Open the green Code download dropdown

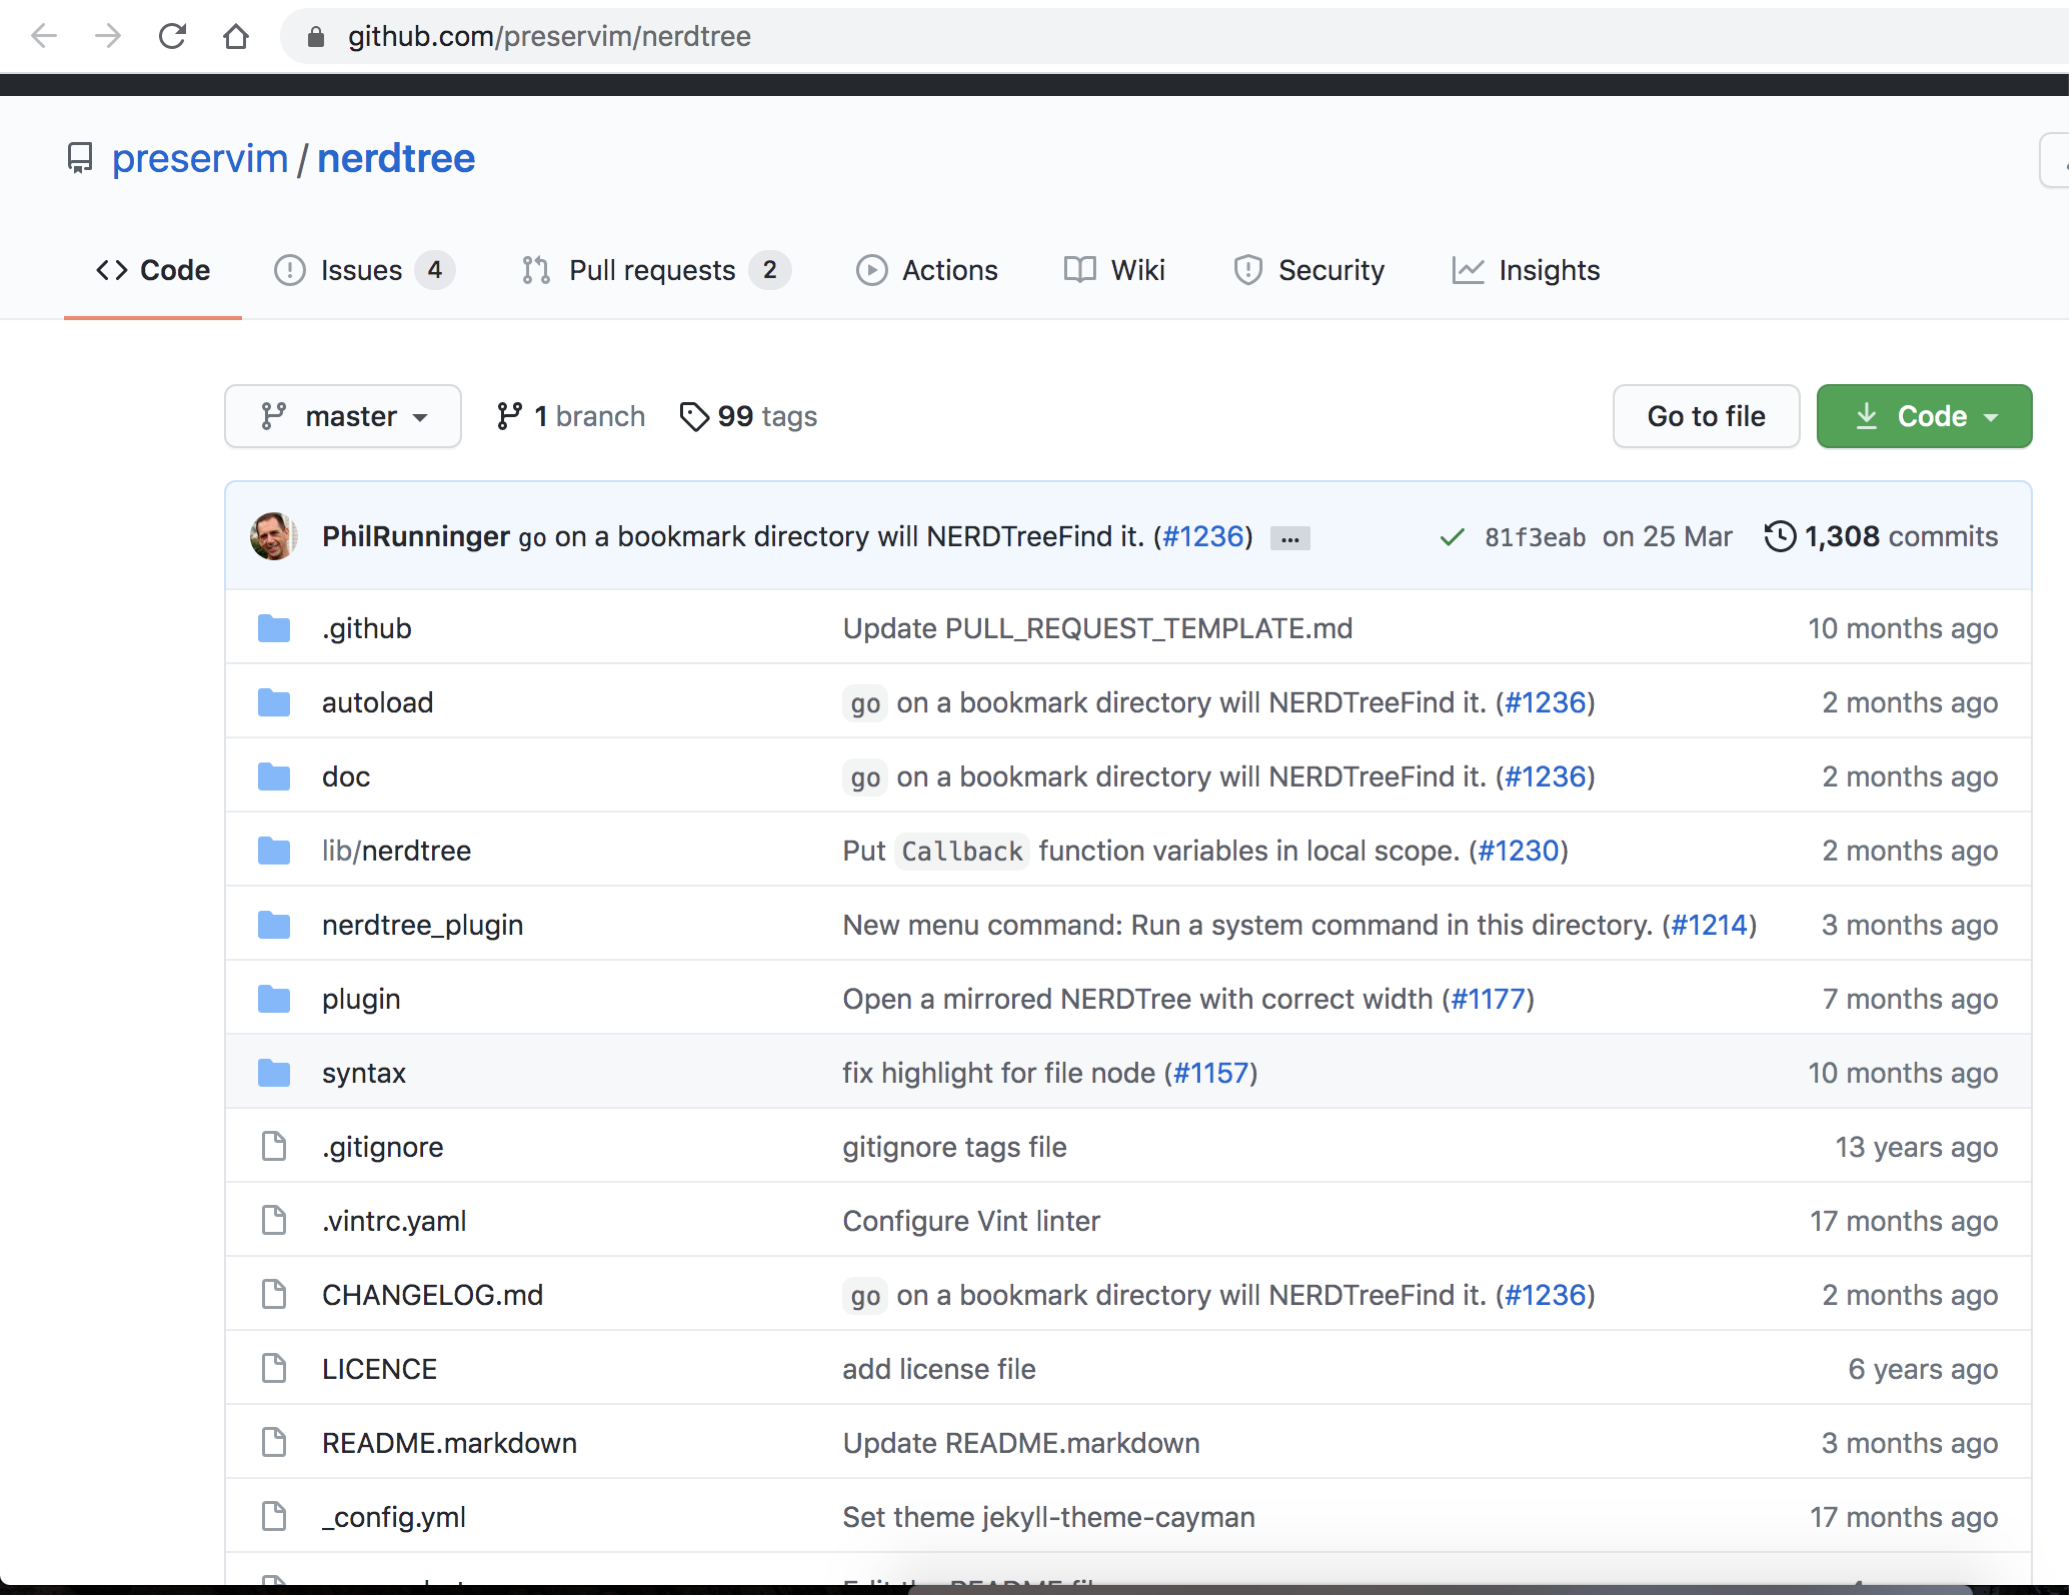point(1924,416)
